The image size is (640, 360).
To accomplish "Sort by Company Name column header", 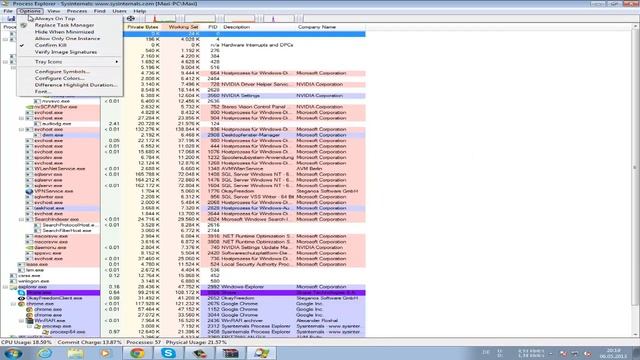I will point(331,27).
